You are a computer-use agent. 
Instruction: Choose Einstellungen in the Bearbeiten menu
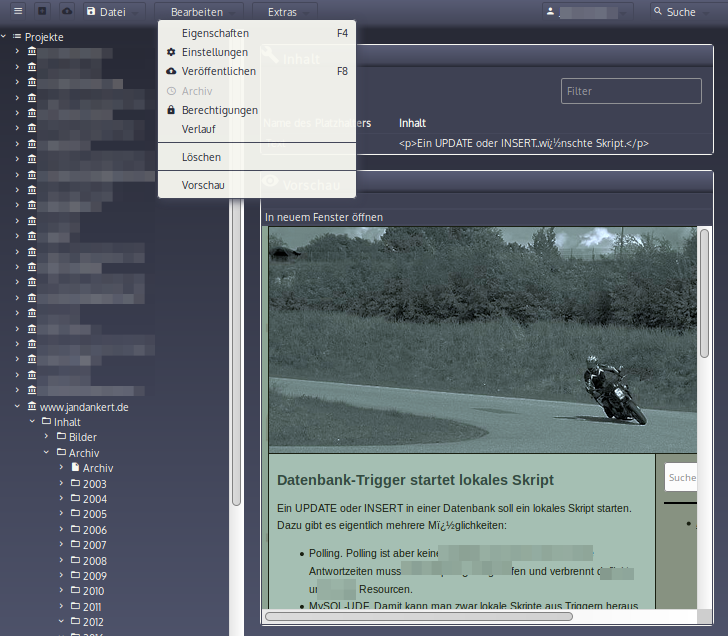click(x=257, y=52)
